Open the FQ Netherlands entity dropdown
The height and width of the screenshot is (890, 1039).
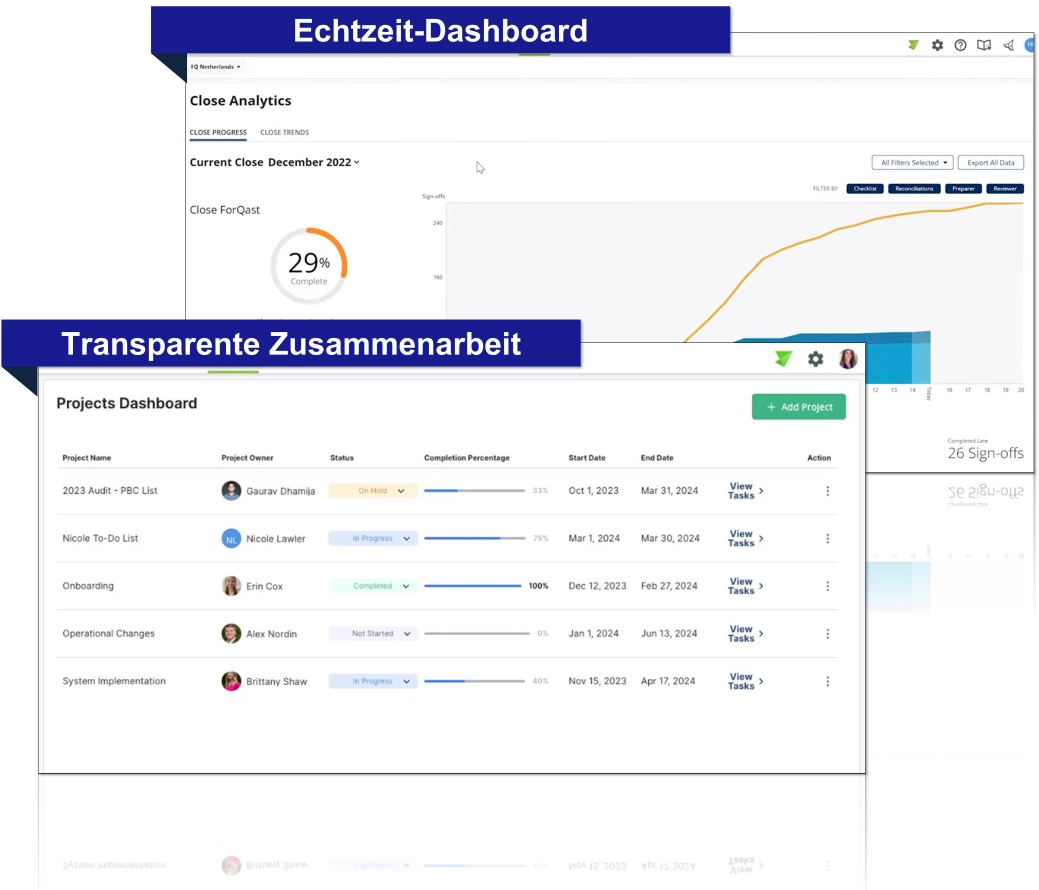[216, 67]
